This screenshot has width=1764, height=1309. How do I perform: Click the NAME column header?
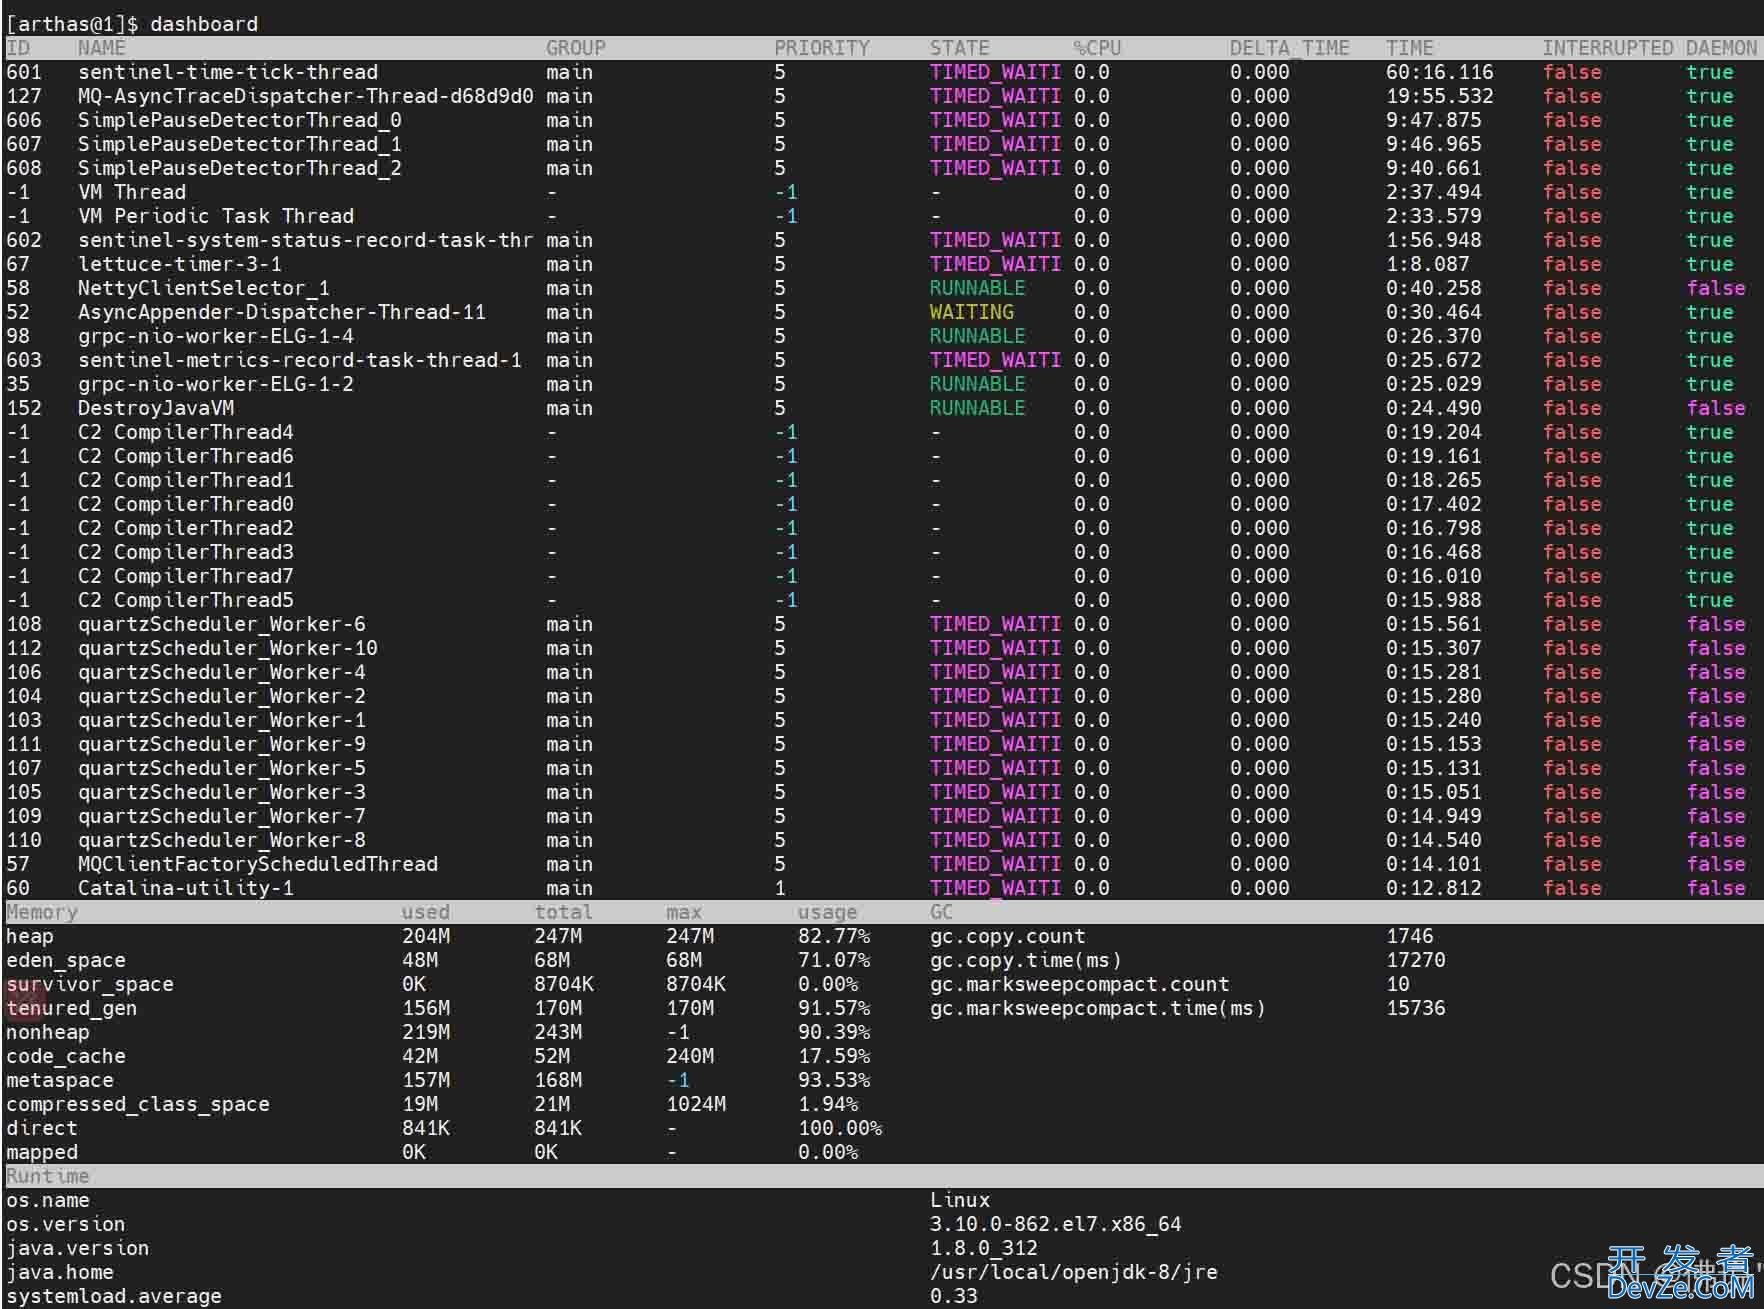pyautogui.click(x=102, y=48)
